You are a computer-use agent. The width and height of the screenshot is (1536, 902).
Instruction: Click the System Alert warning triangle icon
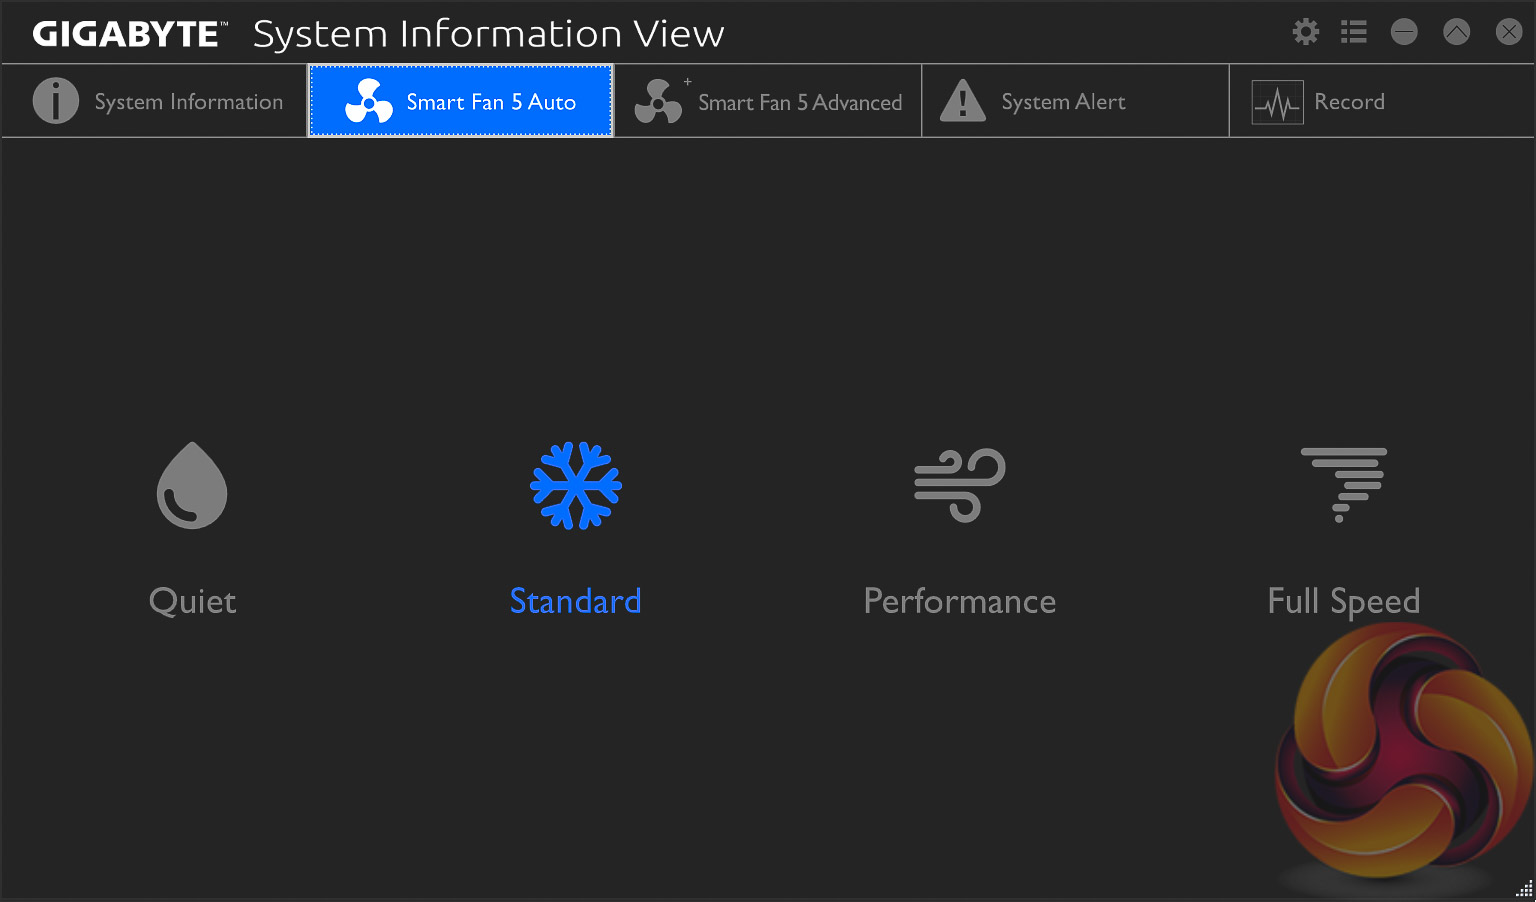(x=963, y=101)
